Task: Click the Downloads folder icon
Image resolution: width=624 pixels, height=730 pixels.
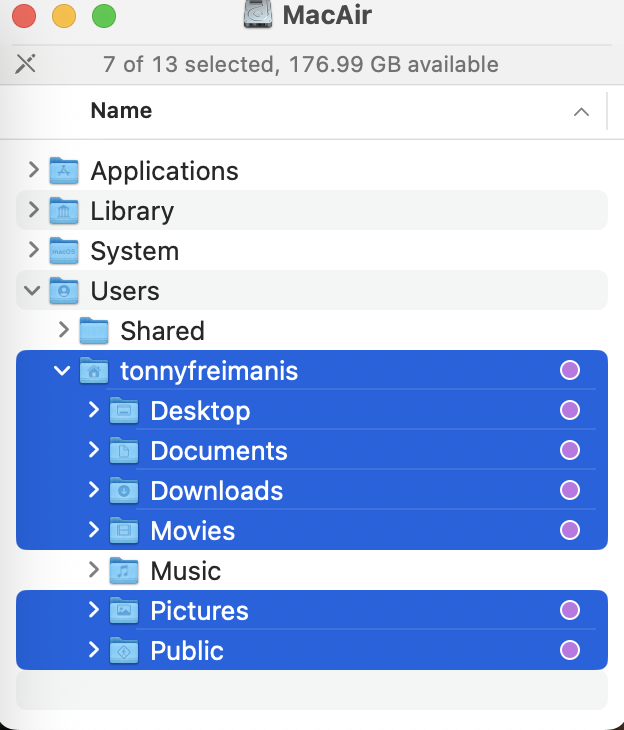Action: 123,491
